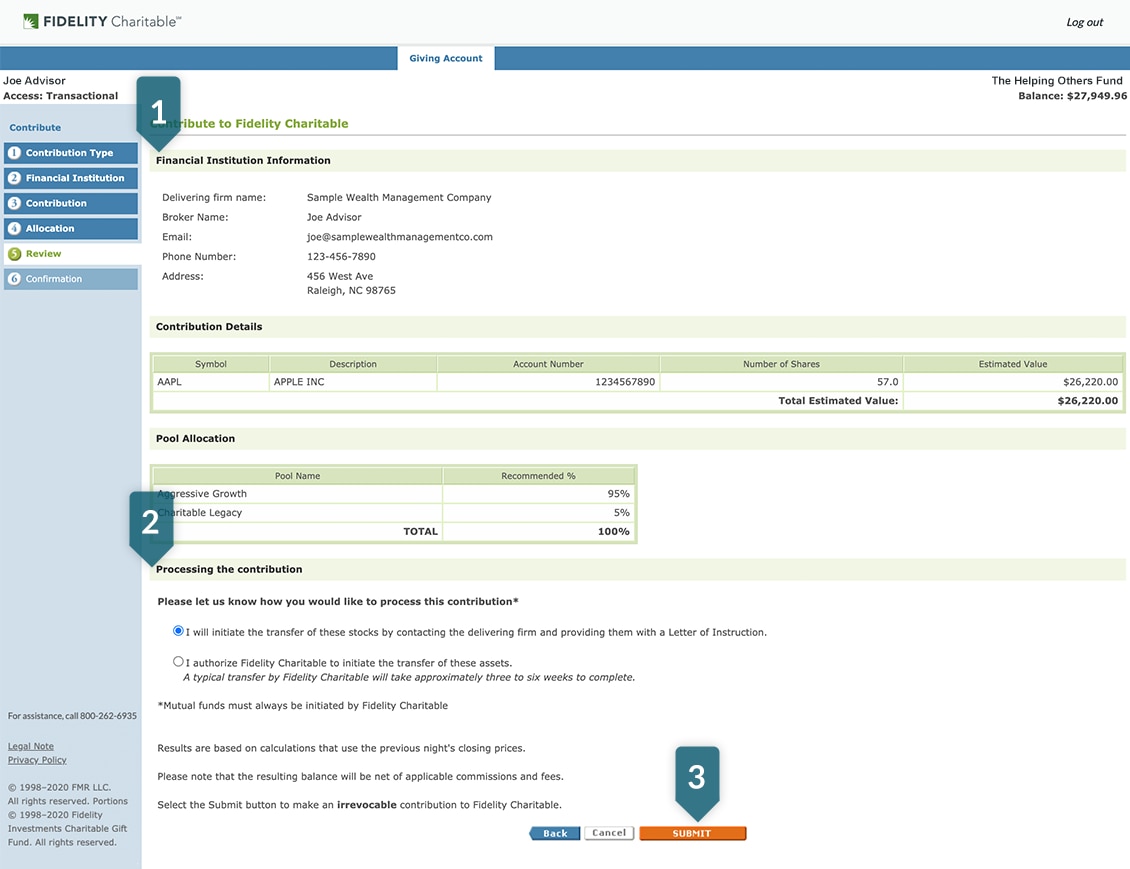The height and width of the screenshot is (869, 1130).
Task: Open the Legal Note link
Action: (x=31, y=746)
